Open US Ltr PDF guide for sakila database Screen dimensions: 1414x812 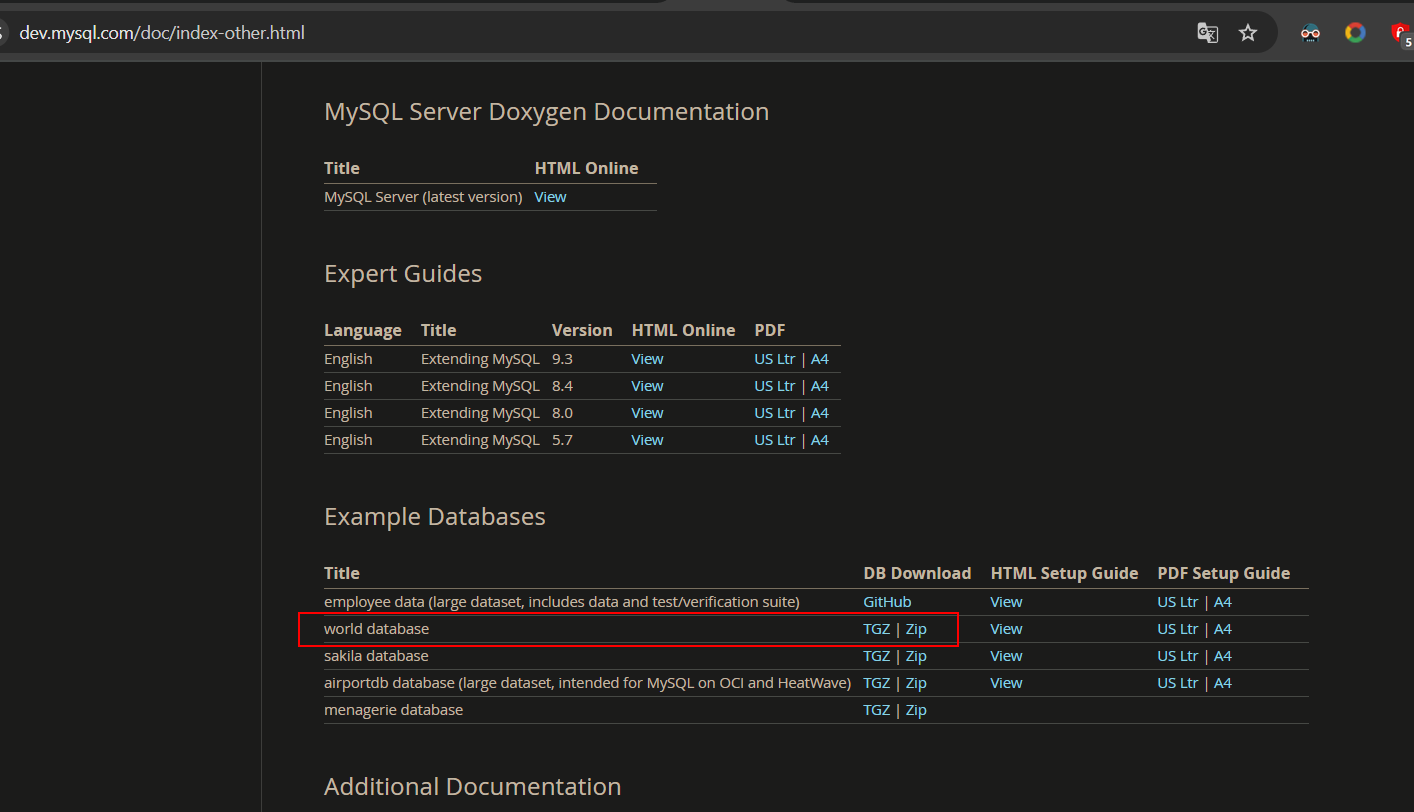[x=1178, y=656]
